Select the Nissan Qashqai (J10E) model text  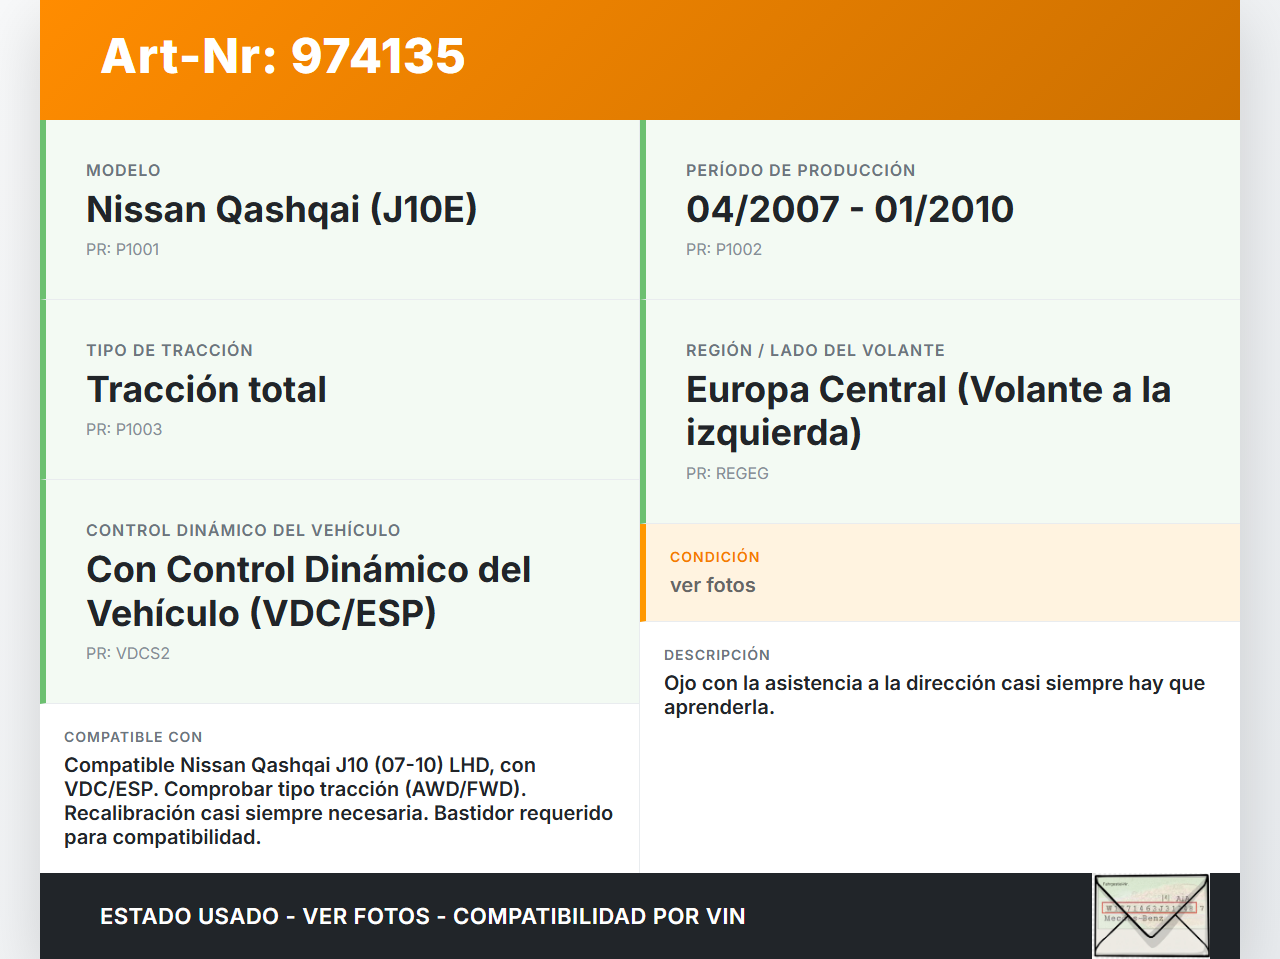(281, 210)
